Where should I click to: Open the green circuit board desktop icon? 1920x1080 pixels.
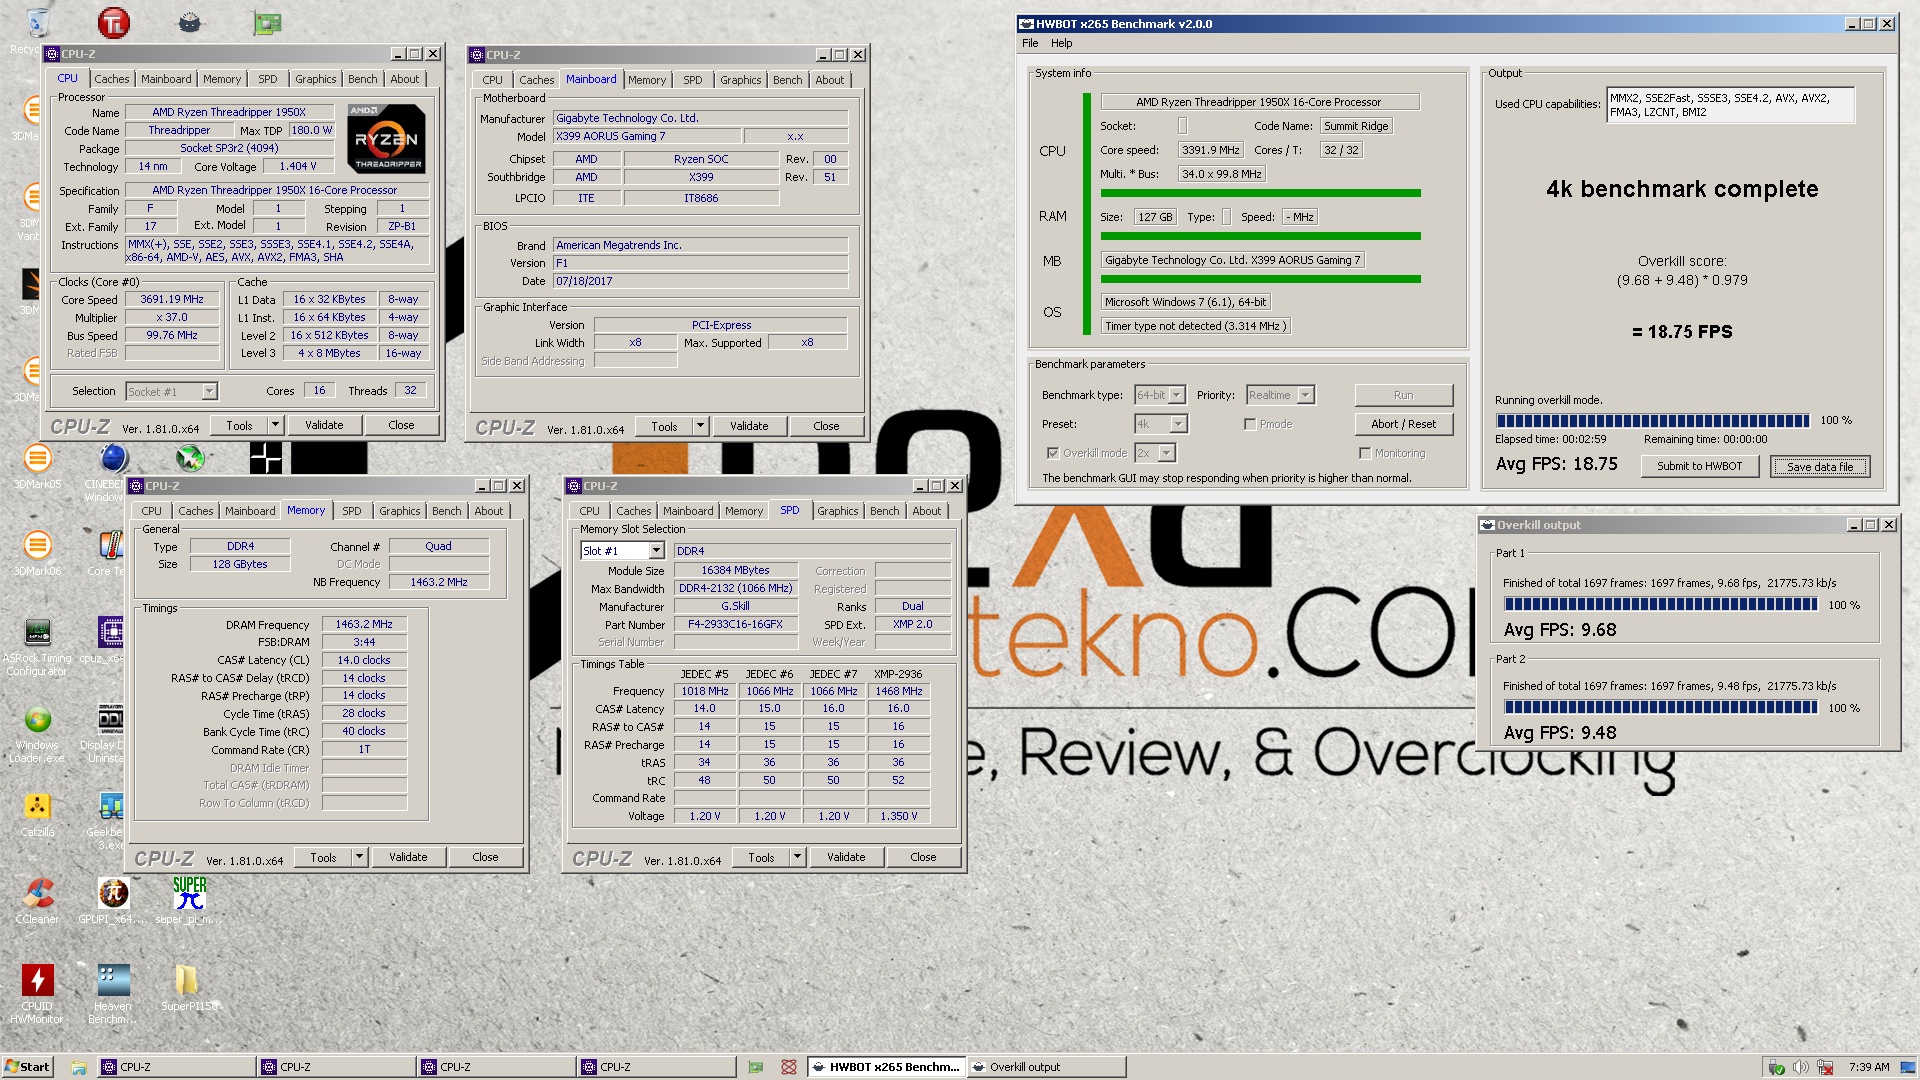[267, 23]
